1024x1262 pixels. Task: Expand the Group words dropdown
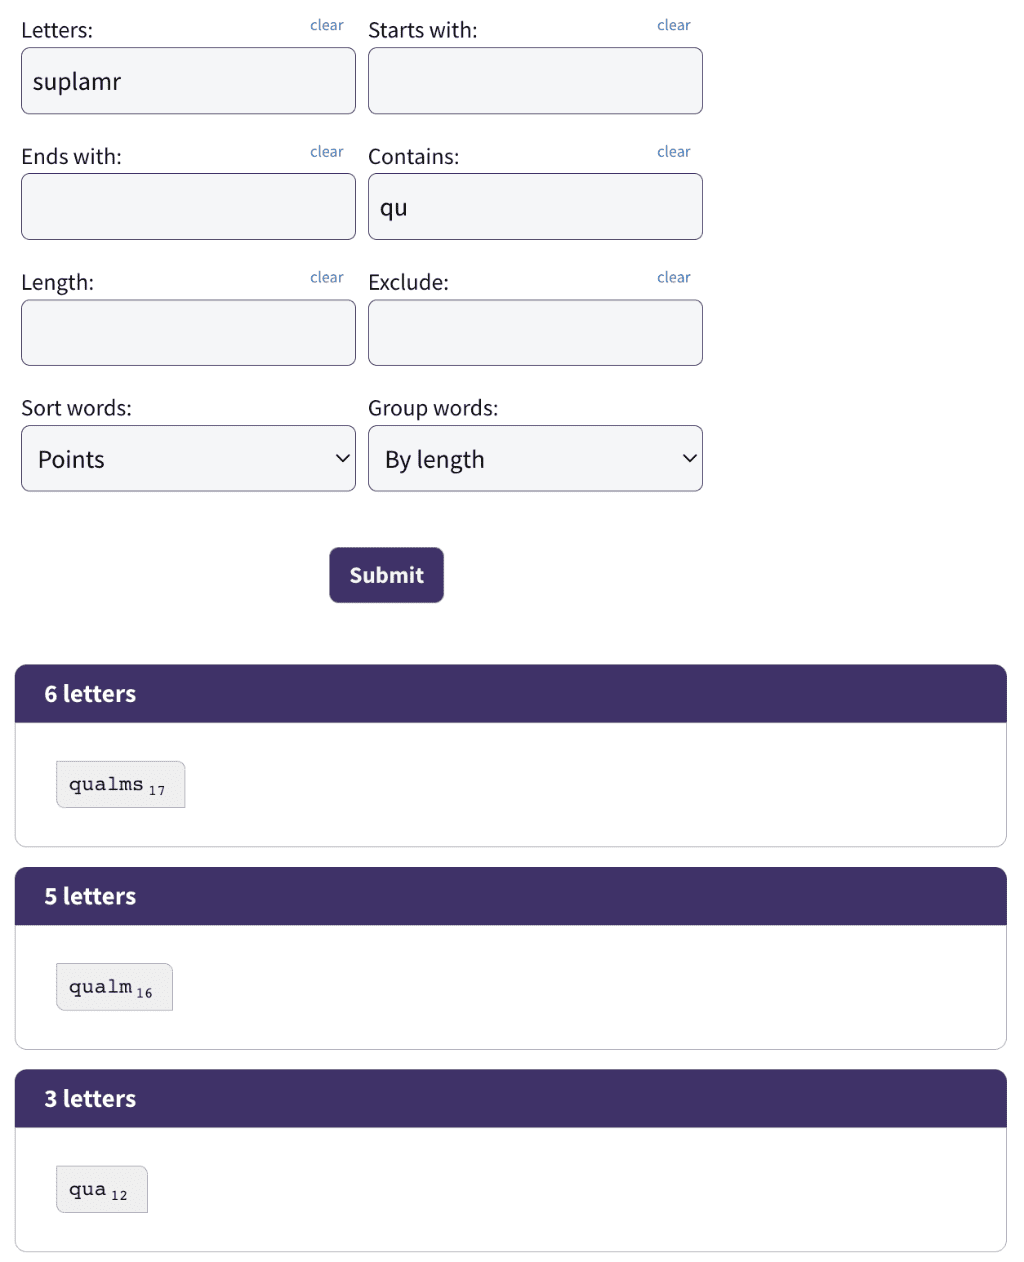[x=535, y=459]
